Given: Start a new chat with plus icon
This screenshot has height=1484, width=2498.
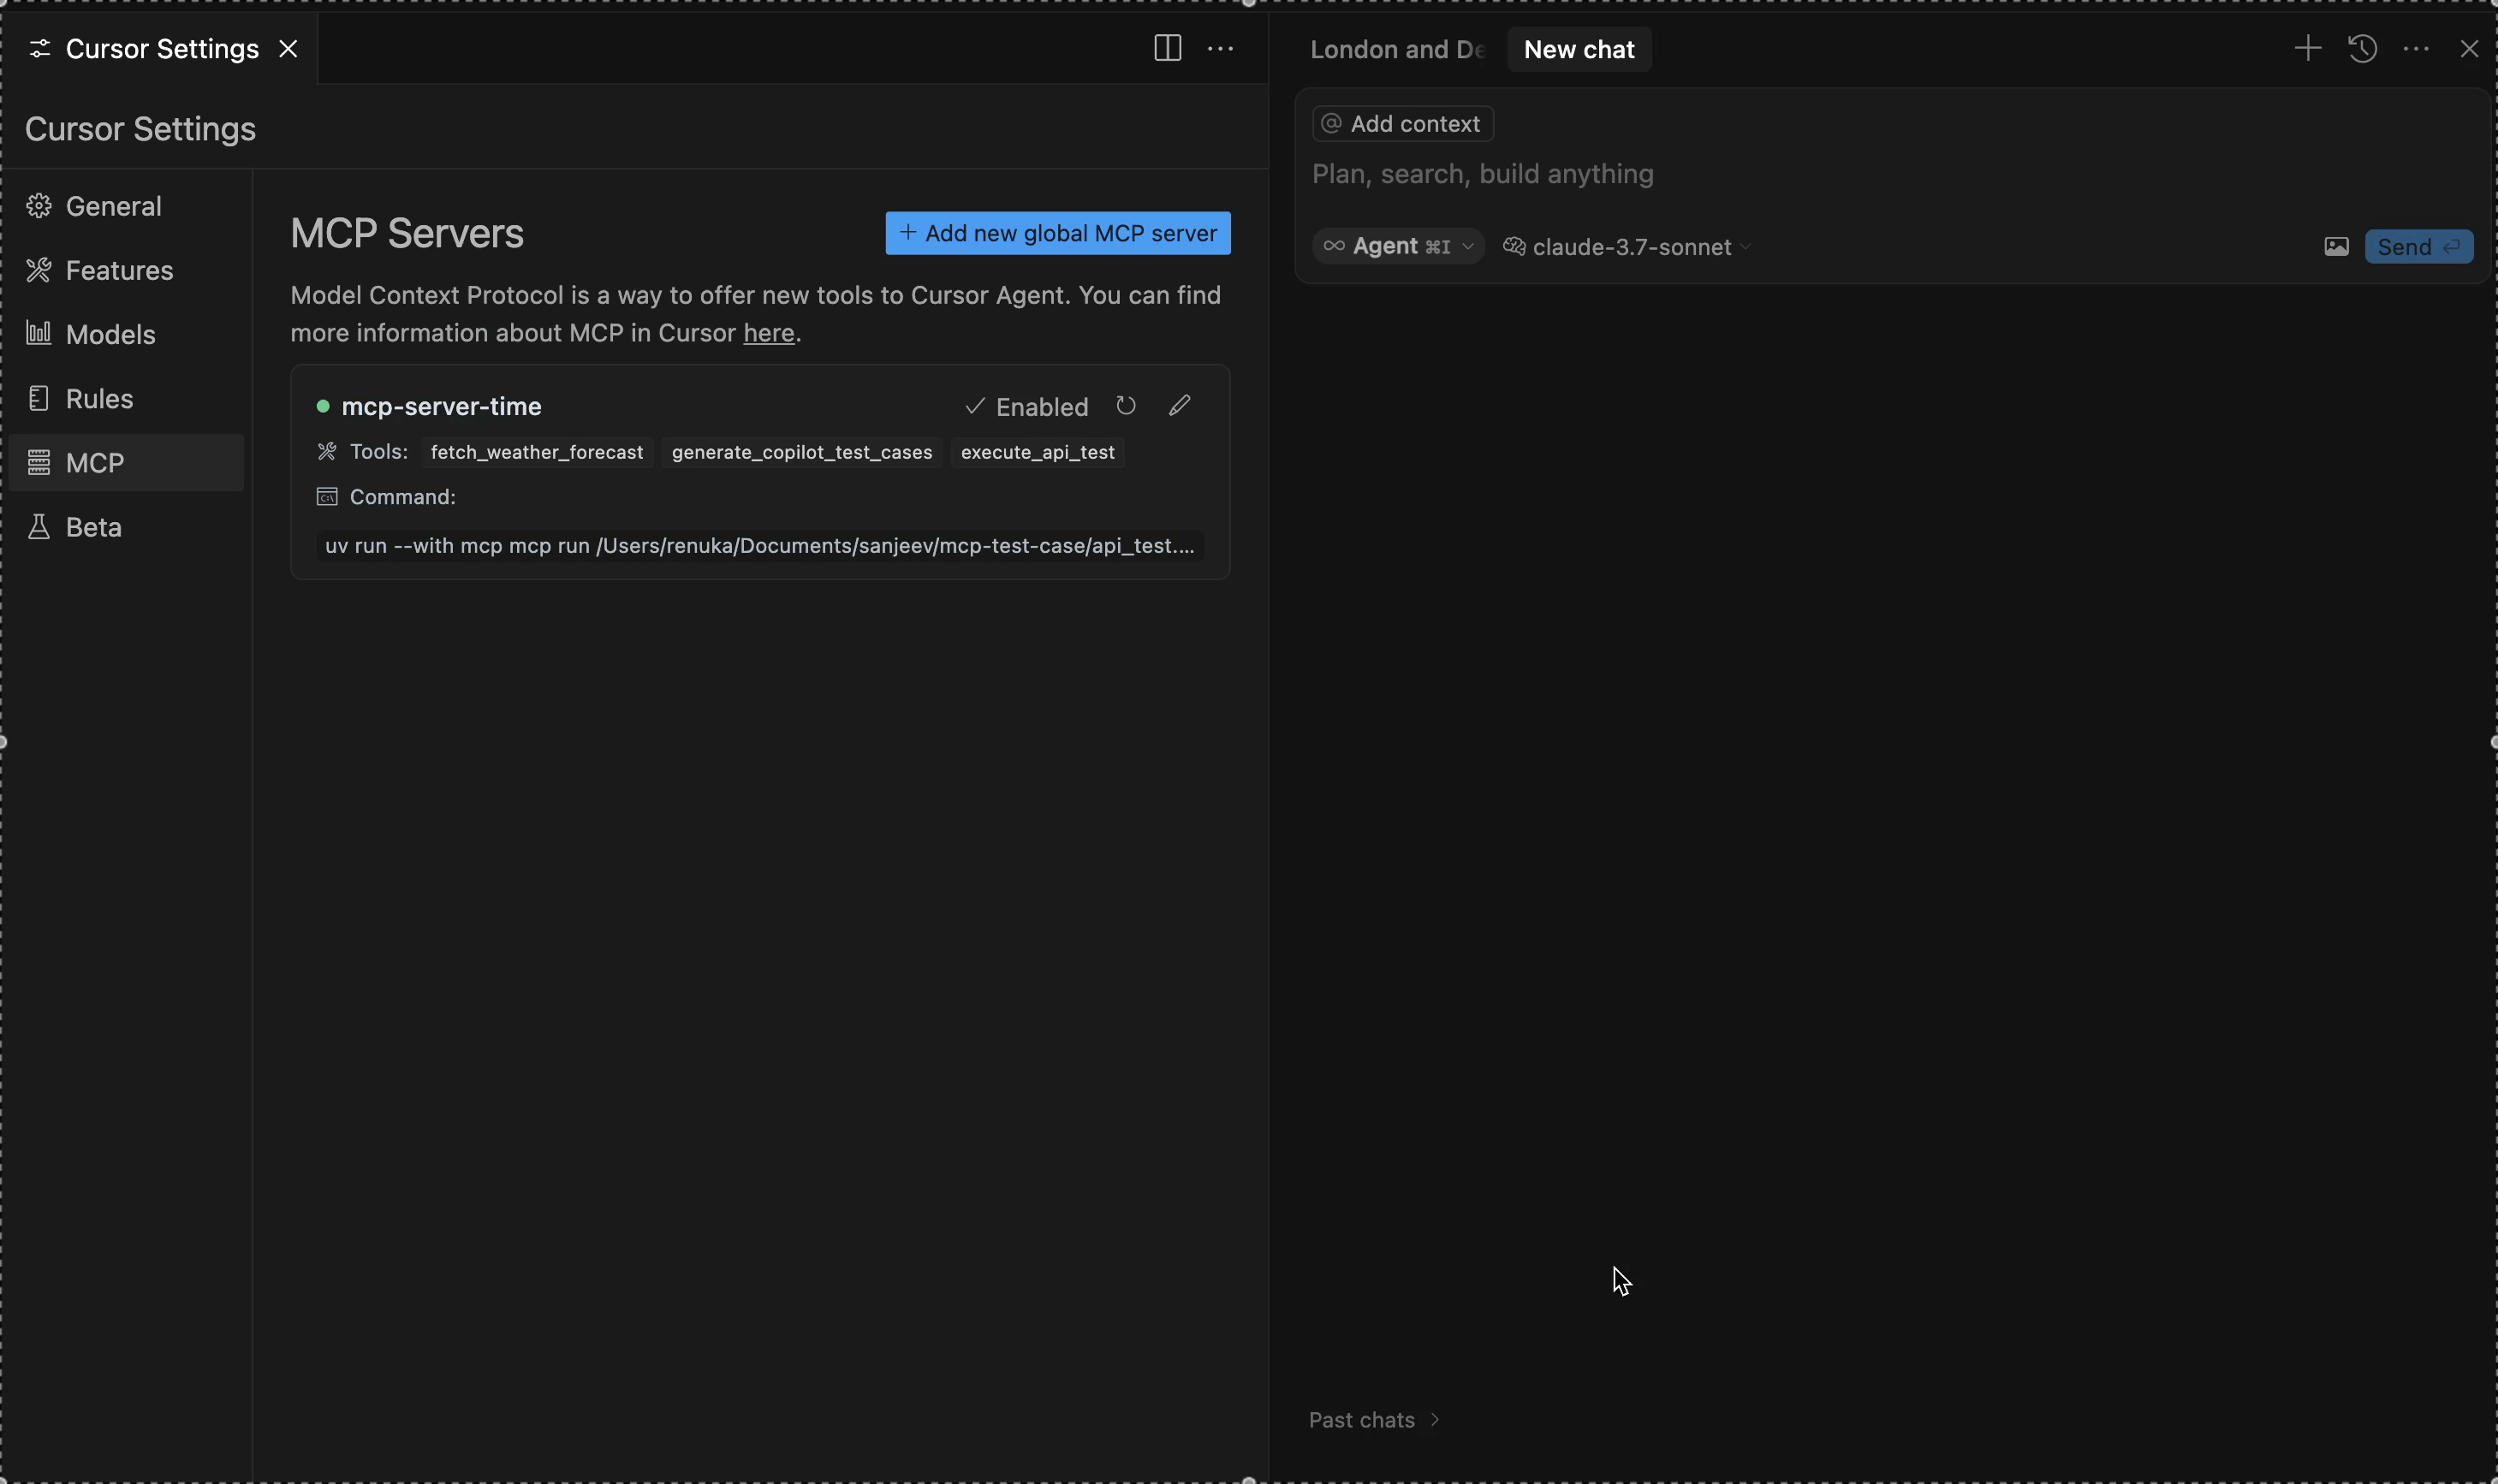Looking at the screenshot, I should pyautogui.click(x=2307, y=49).
